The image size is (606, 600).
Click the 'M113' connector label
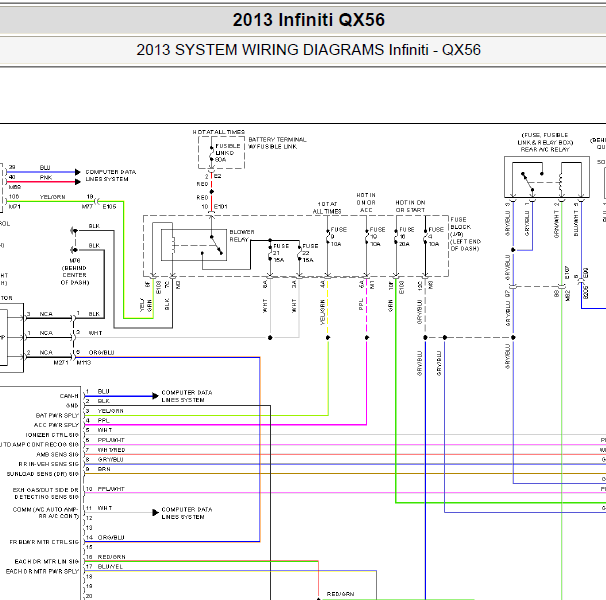(x=83, y=363)
